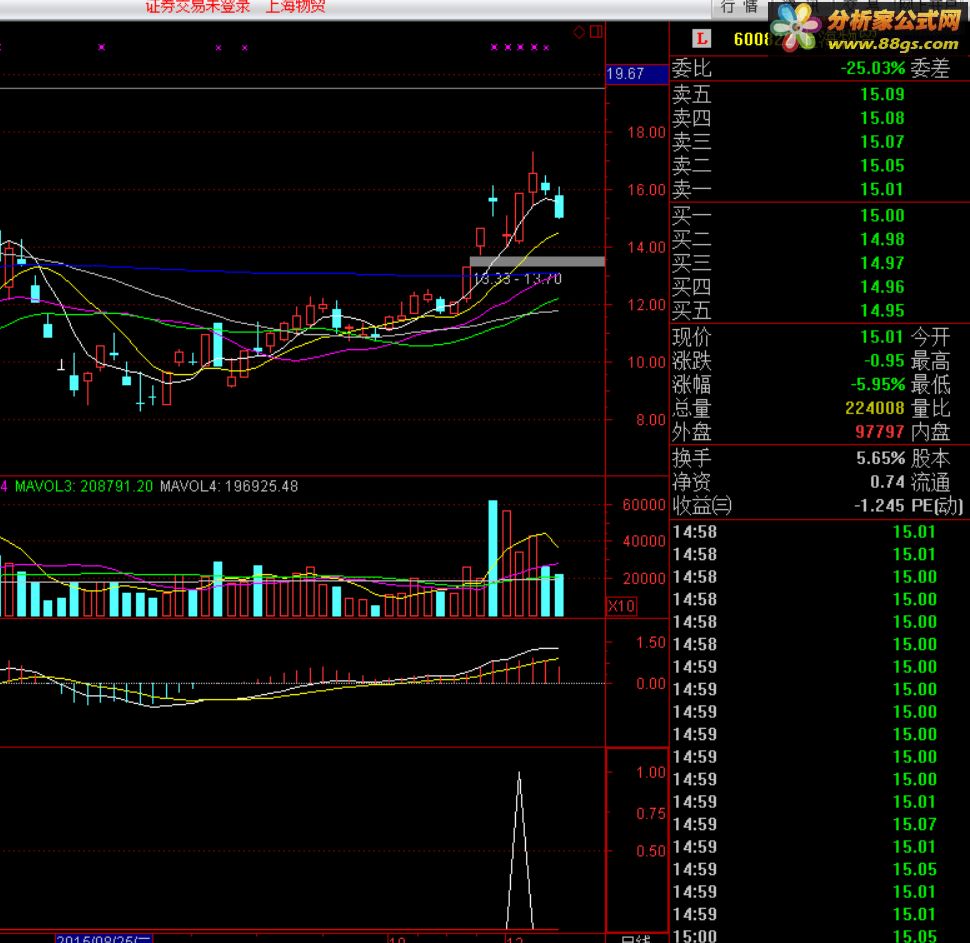
Task: Click the 现价 value 15.01
Action: pos(882,337)
